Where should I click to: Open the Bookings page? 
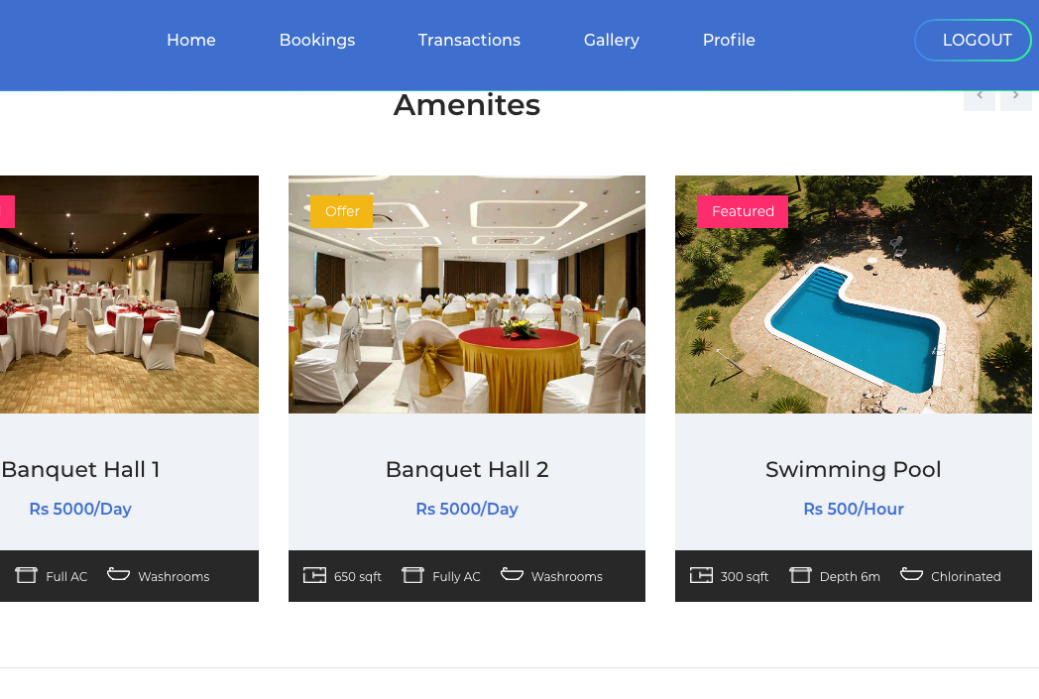click(x=317, y=40)
